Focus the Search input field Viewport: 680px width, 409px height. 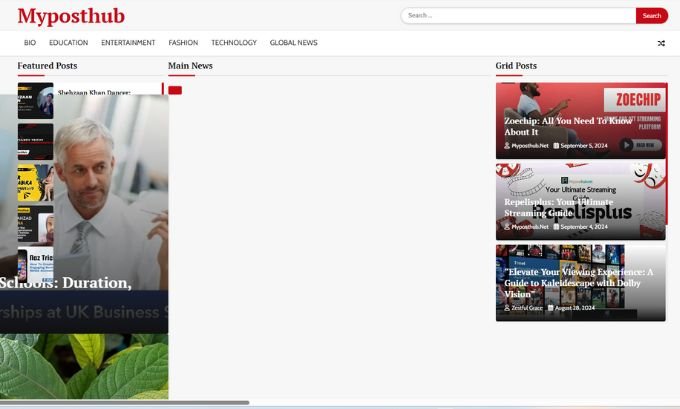point(518,16)
